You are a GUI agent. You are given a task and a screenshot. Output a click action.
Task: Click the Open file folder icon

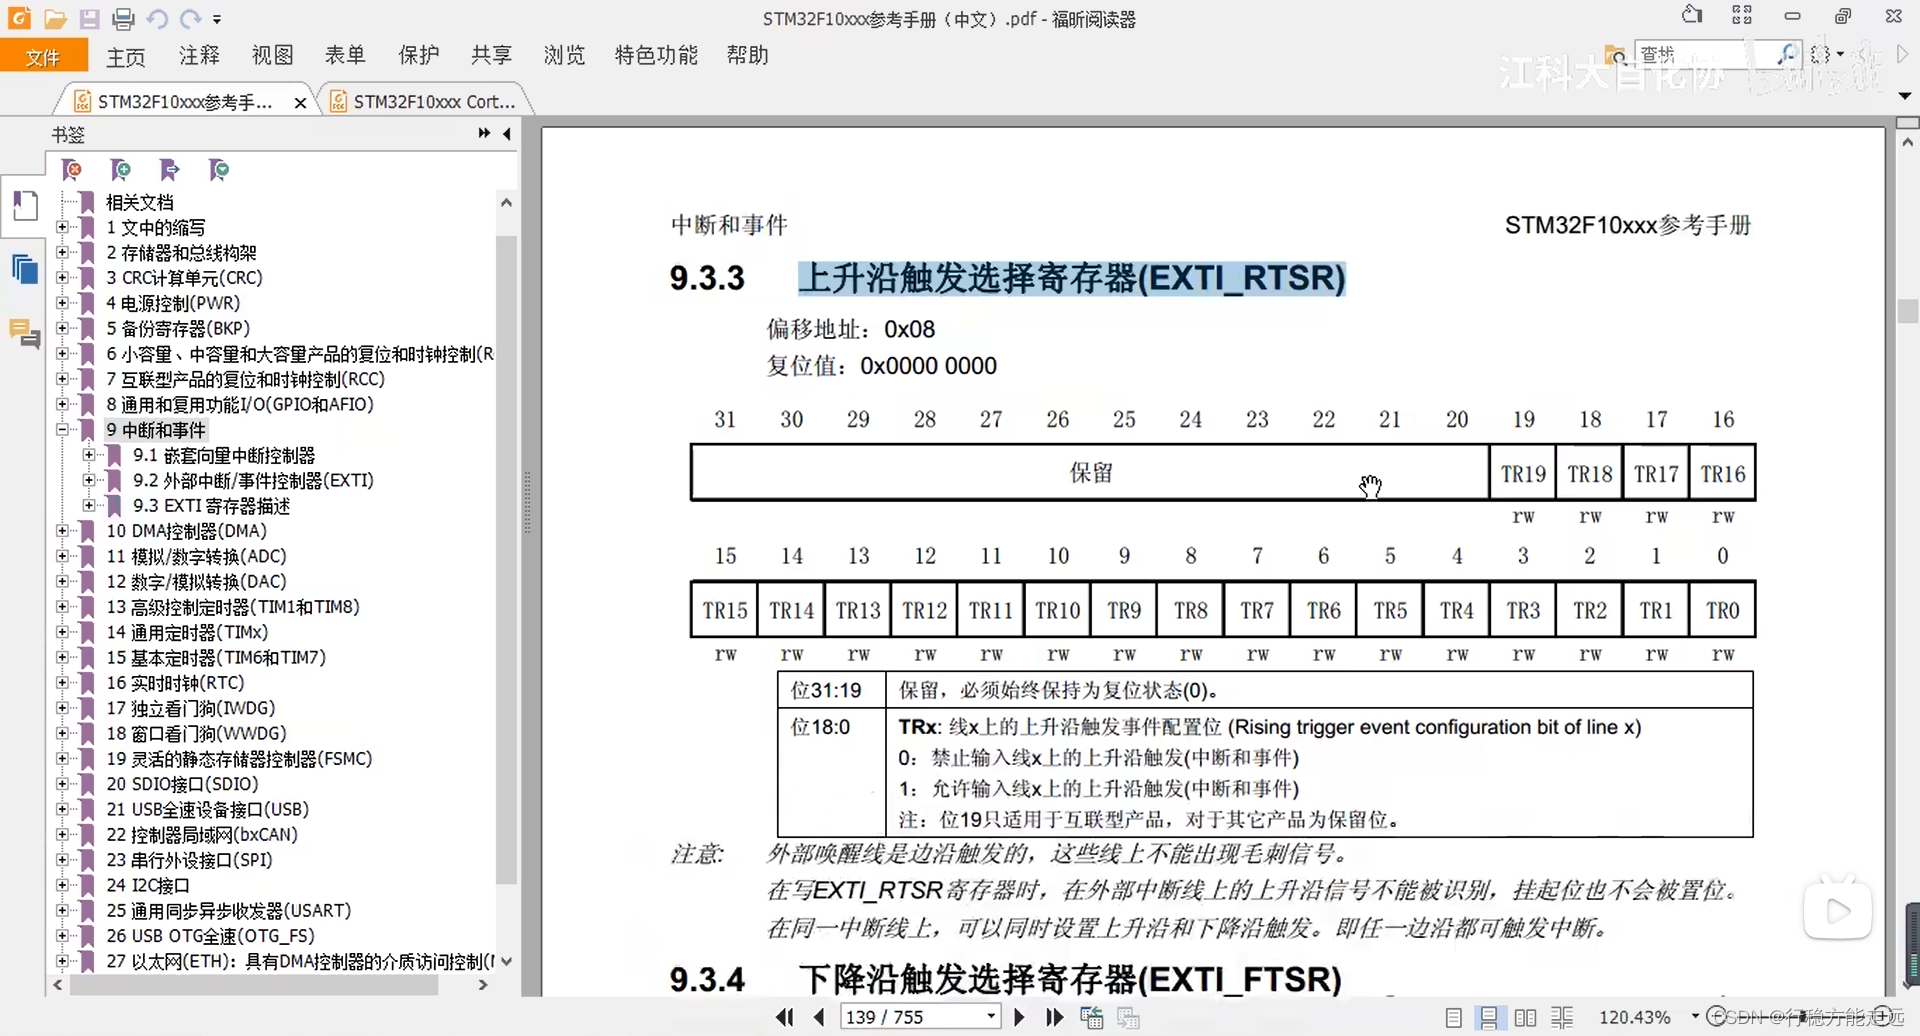[x=55, y=18]
